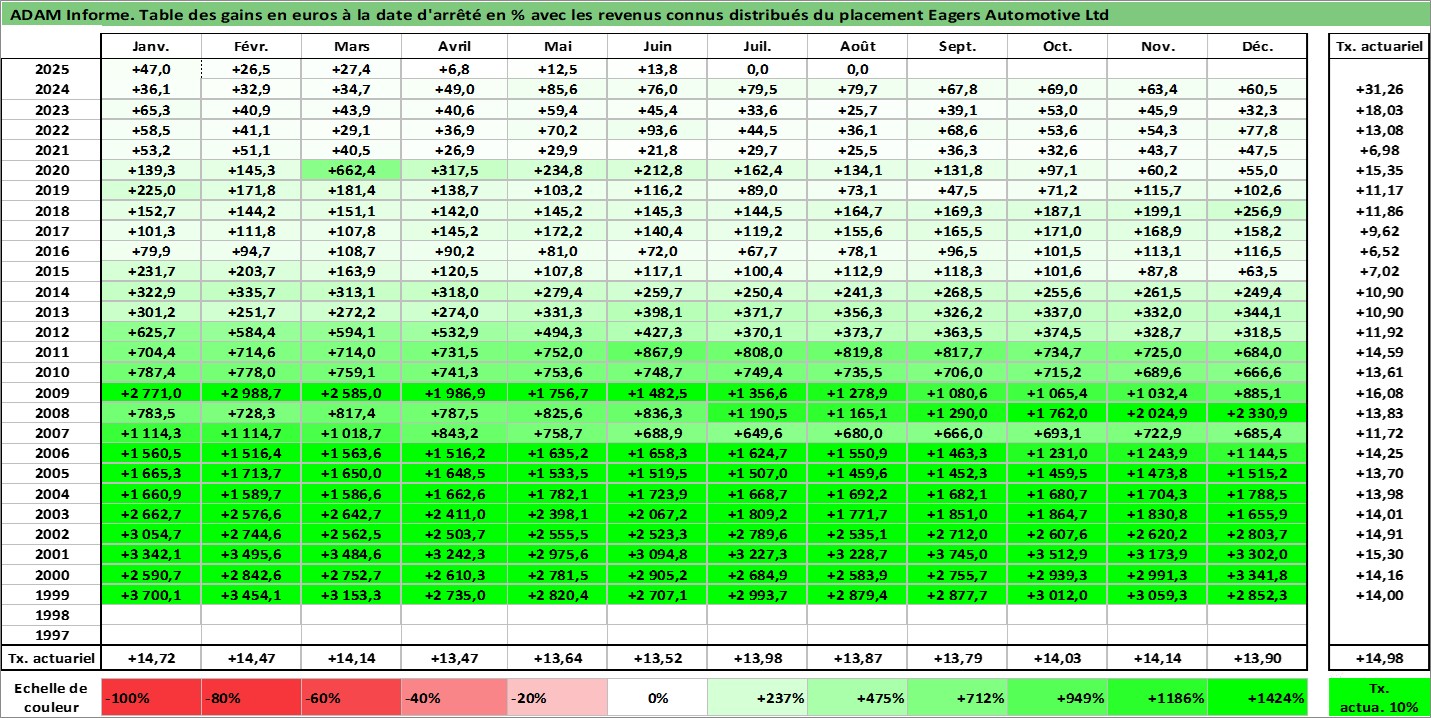Select the +3 054,7 cell in 2002 Janv.
Viewport: 1431px width, 718px height.
151,534
